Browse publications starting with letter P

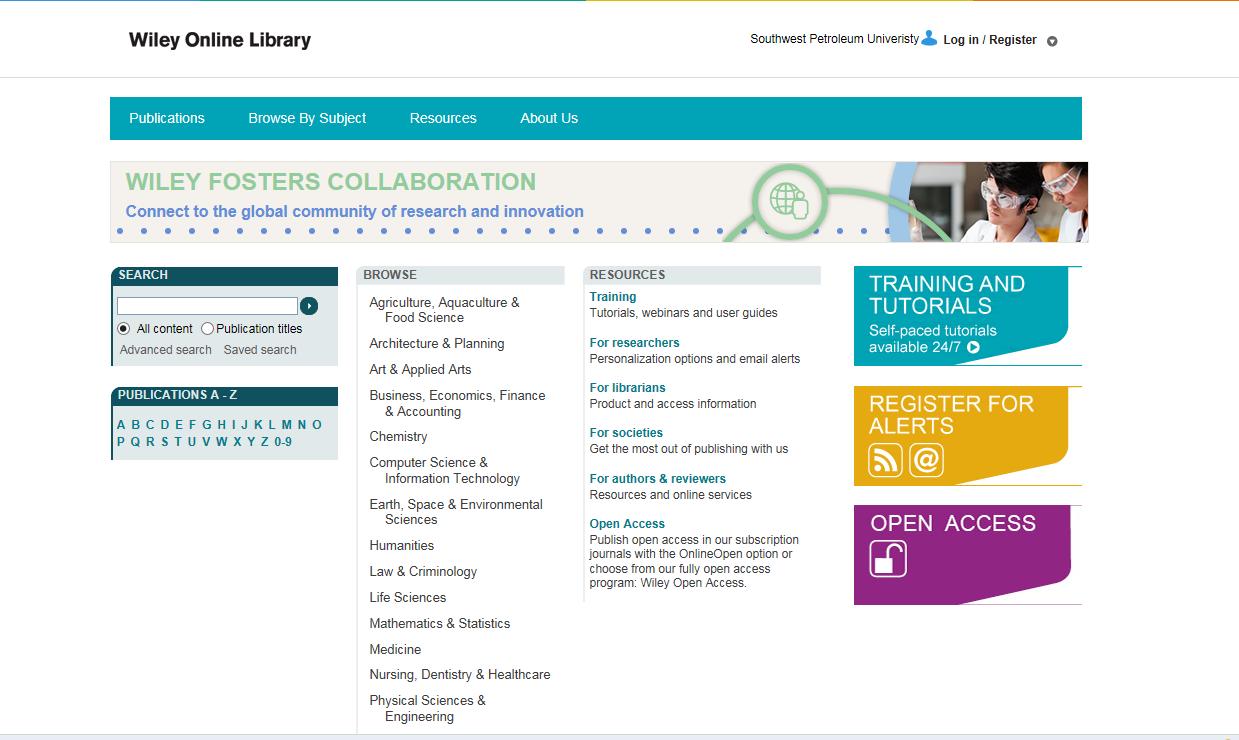tap(121, 441)
